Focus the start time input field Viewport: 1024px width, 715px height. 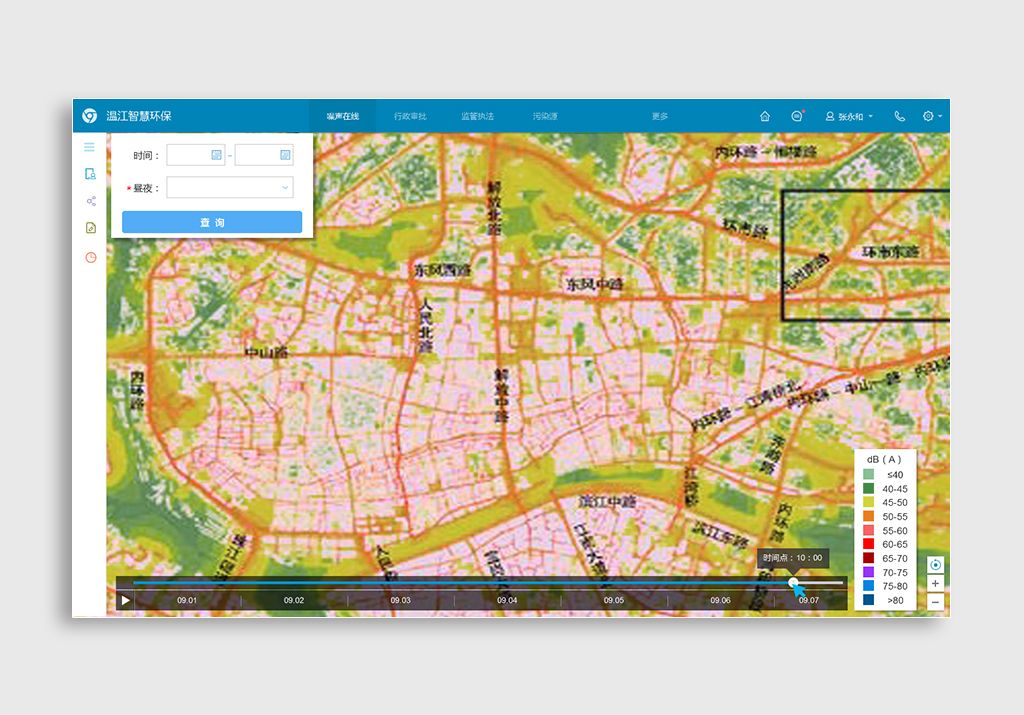196,155
